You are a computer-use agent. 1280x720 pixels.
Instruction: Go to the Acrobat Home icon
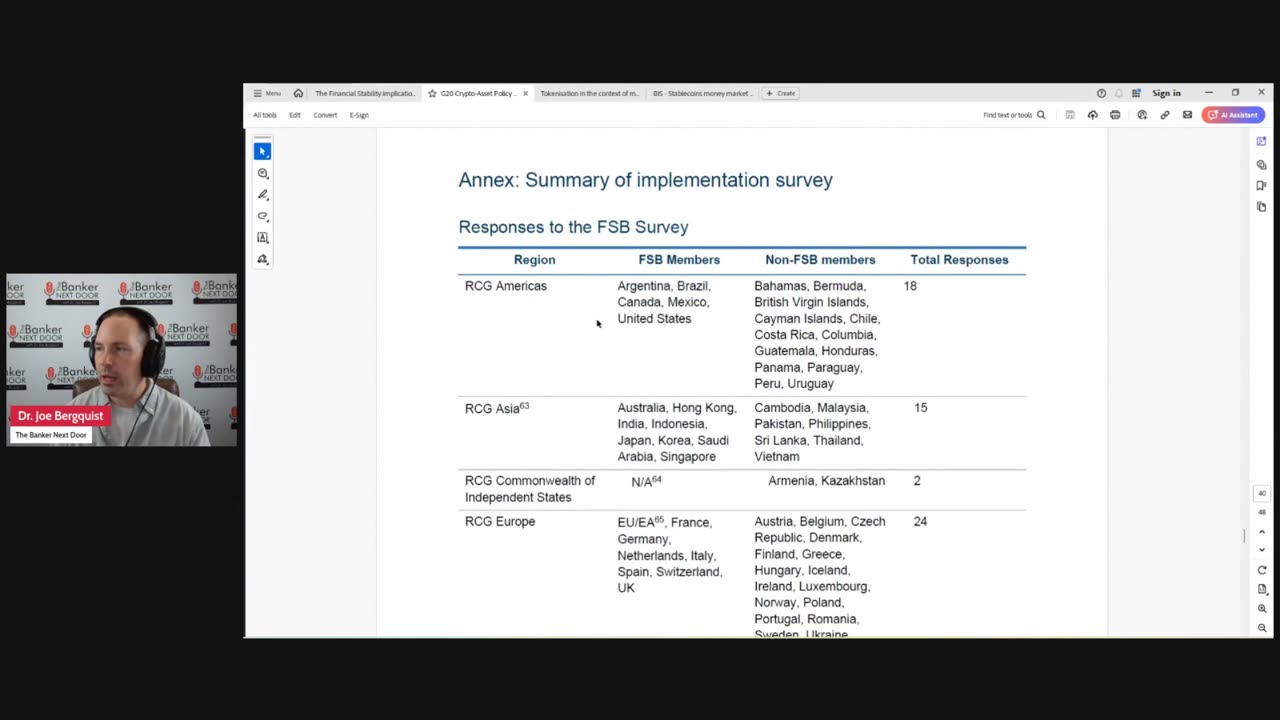coord(298,93)
